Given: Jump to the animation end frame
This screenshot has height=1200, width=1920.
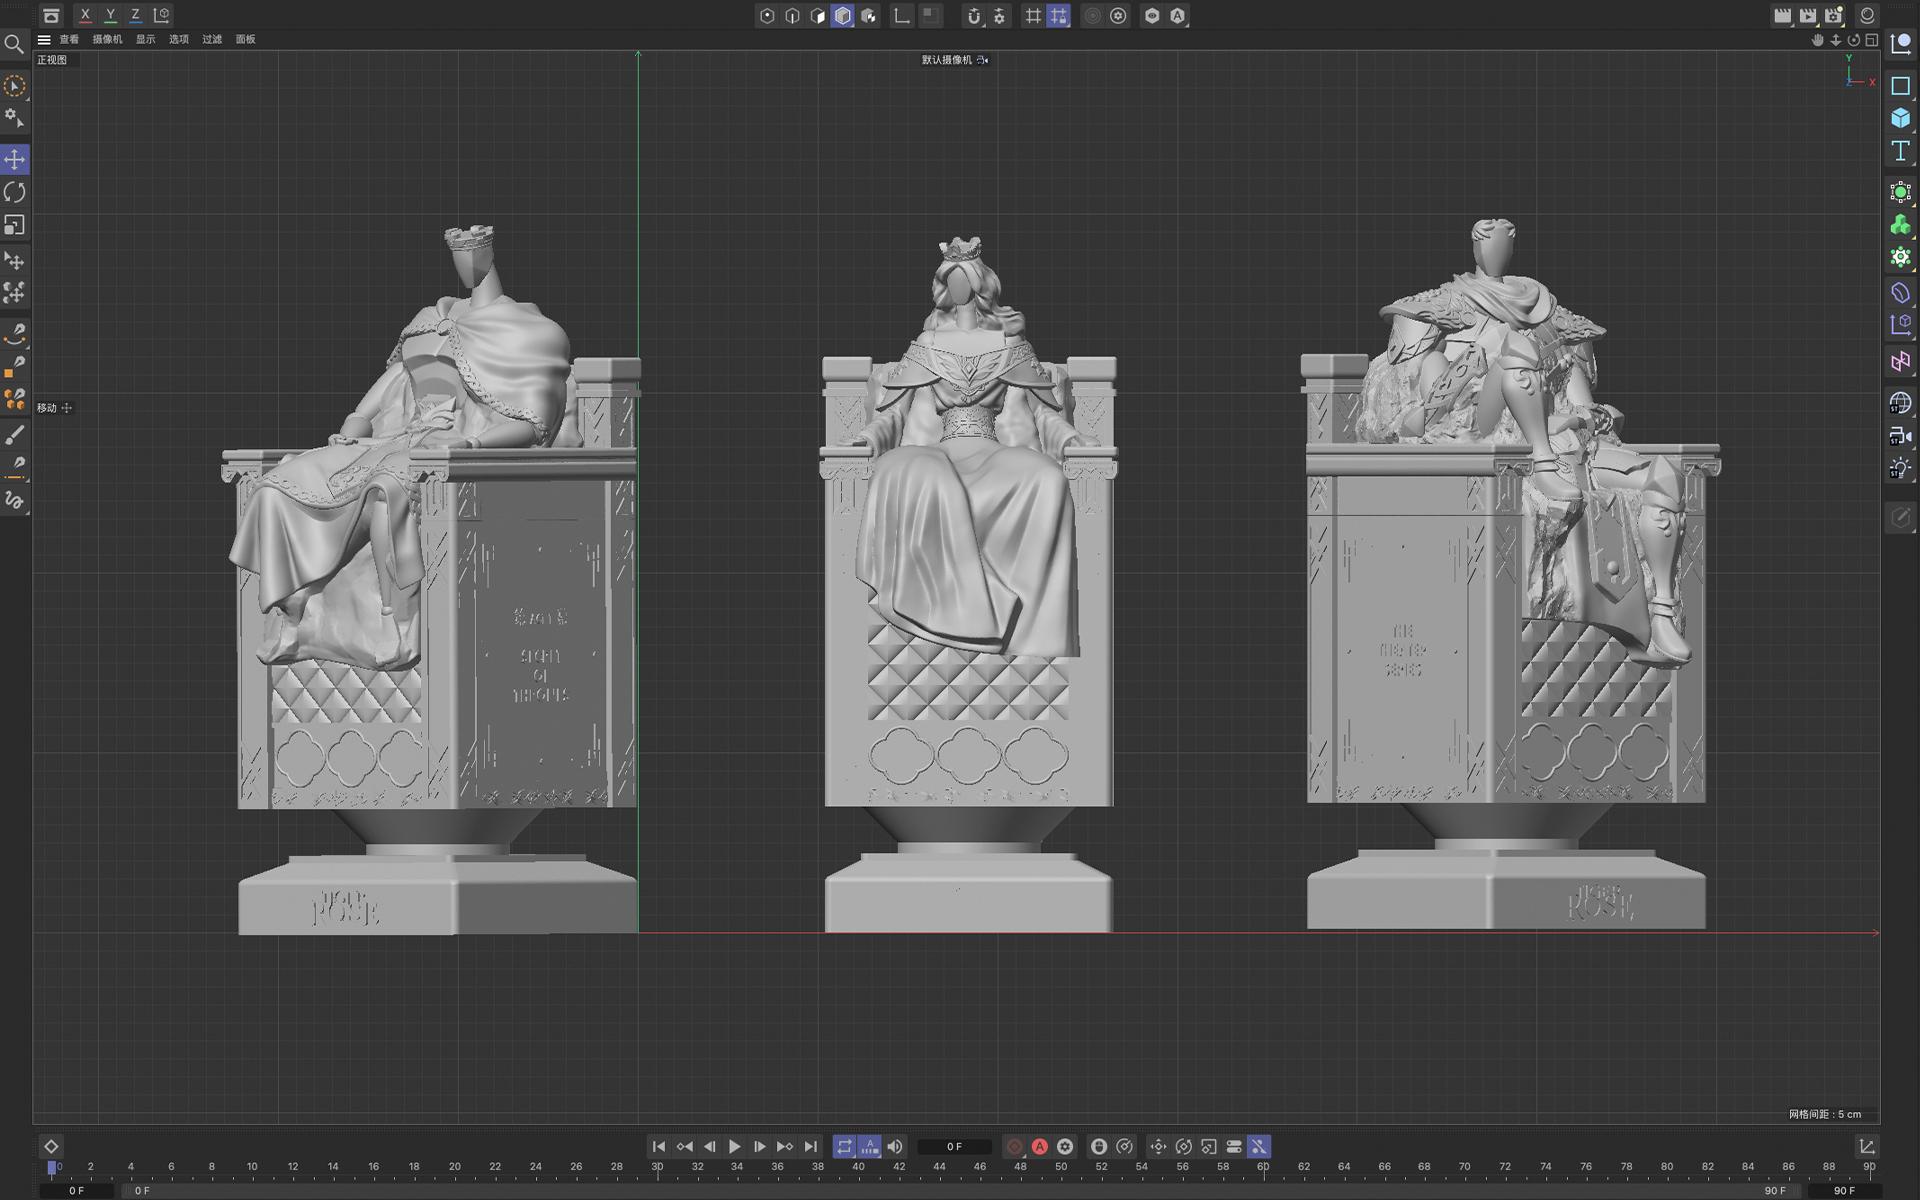Looking at the screenshot, I should point(810,1146).
